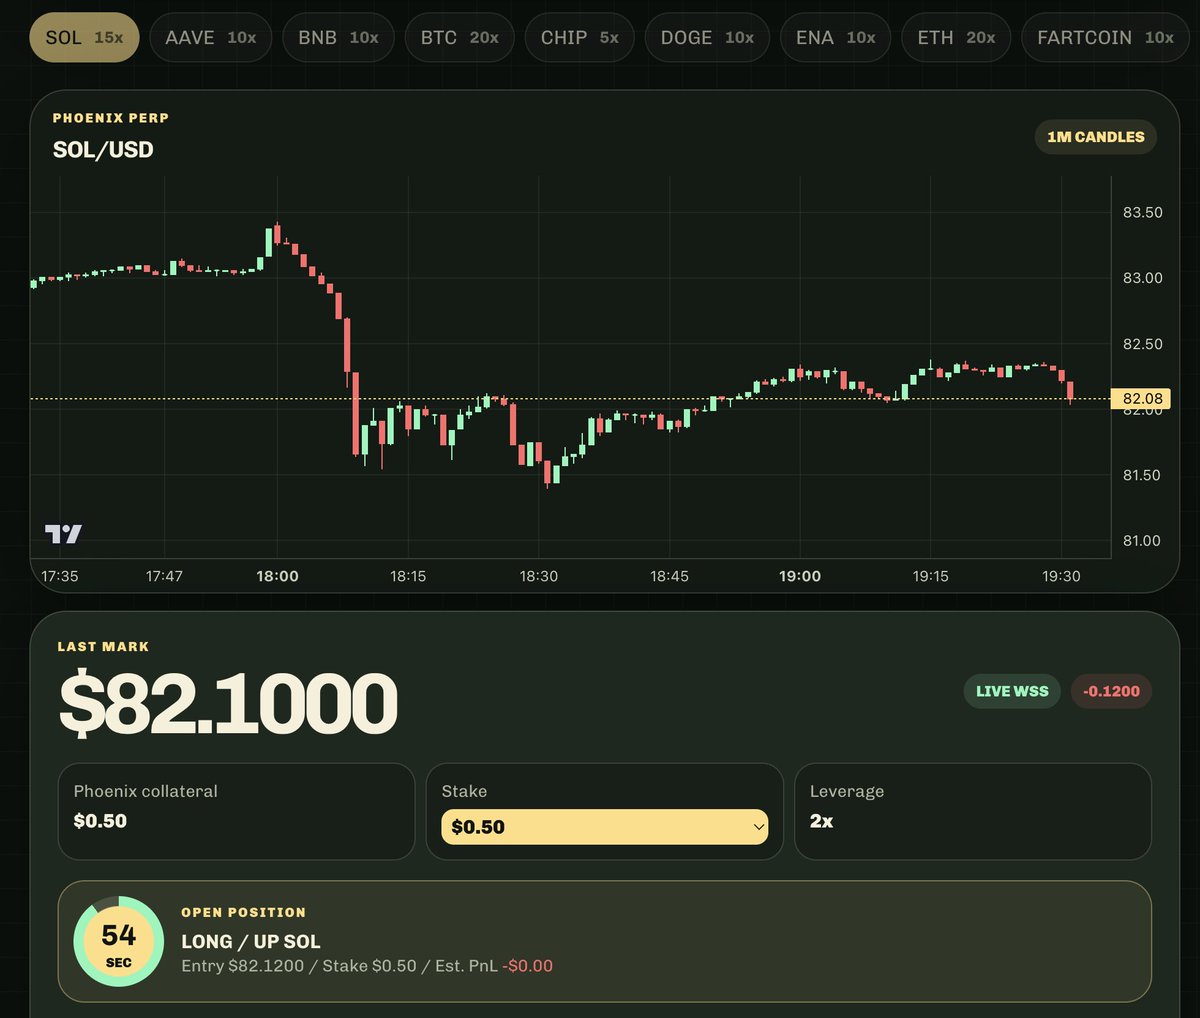The image size is (1200, 1018).
Task: Click the 19:30 time axis label
Action: pyautogui.click(x=1061, y=576)
